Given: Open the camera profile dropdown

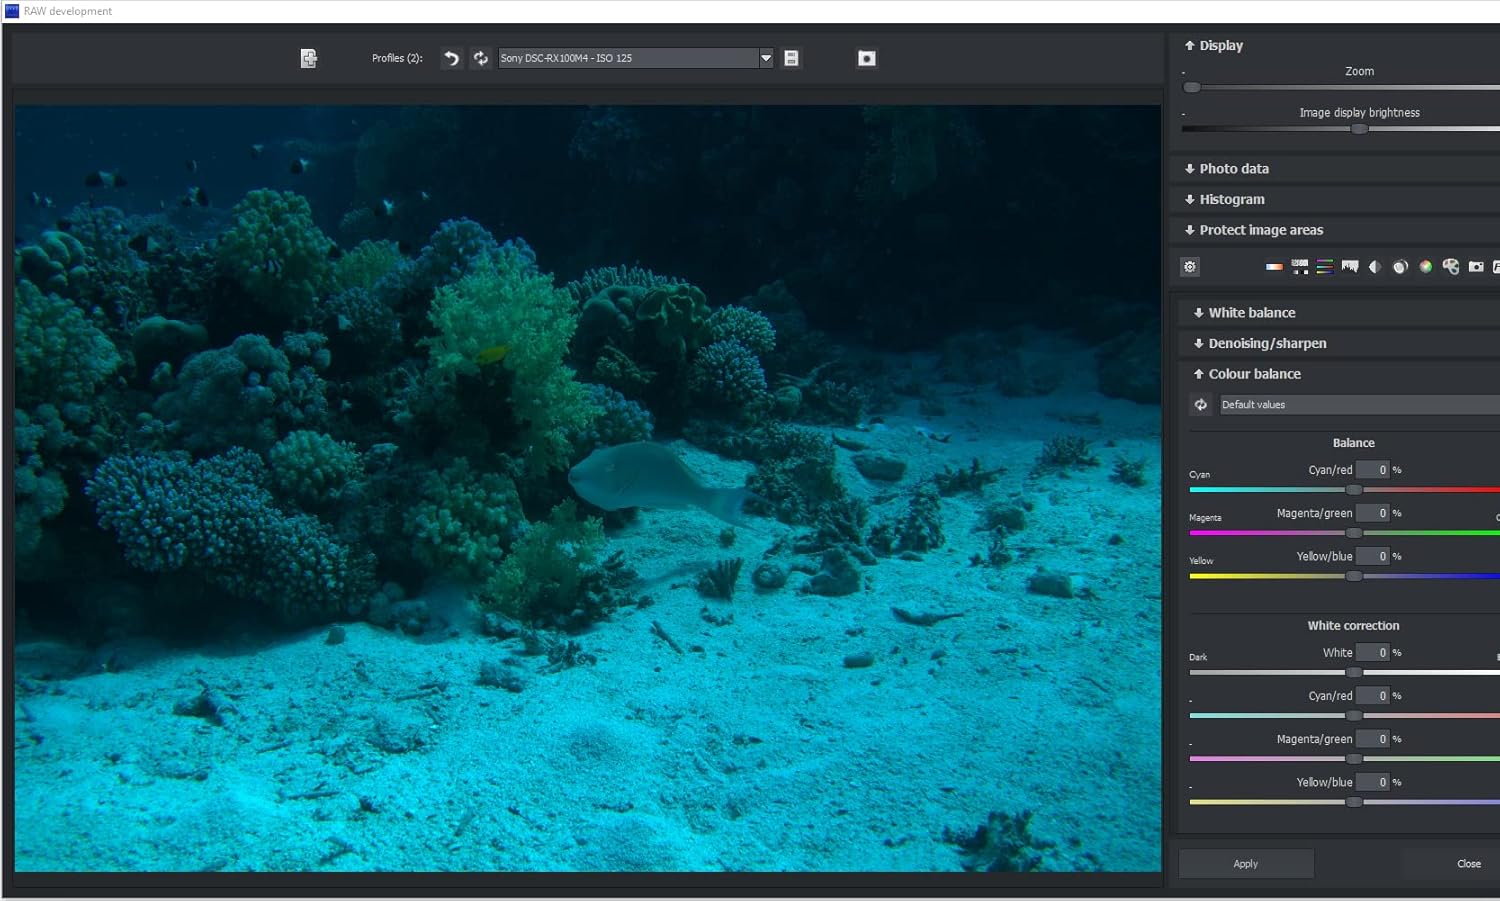Looking at the screenshot, I should point(766,59).
